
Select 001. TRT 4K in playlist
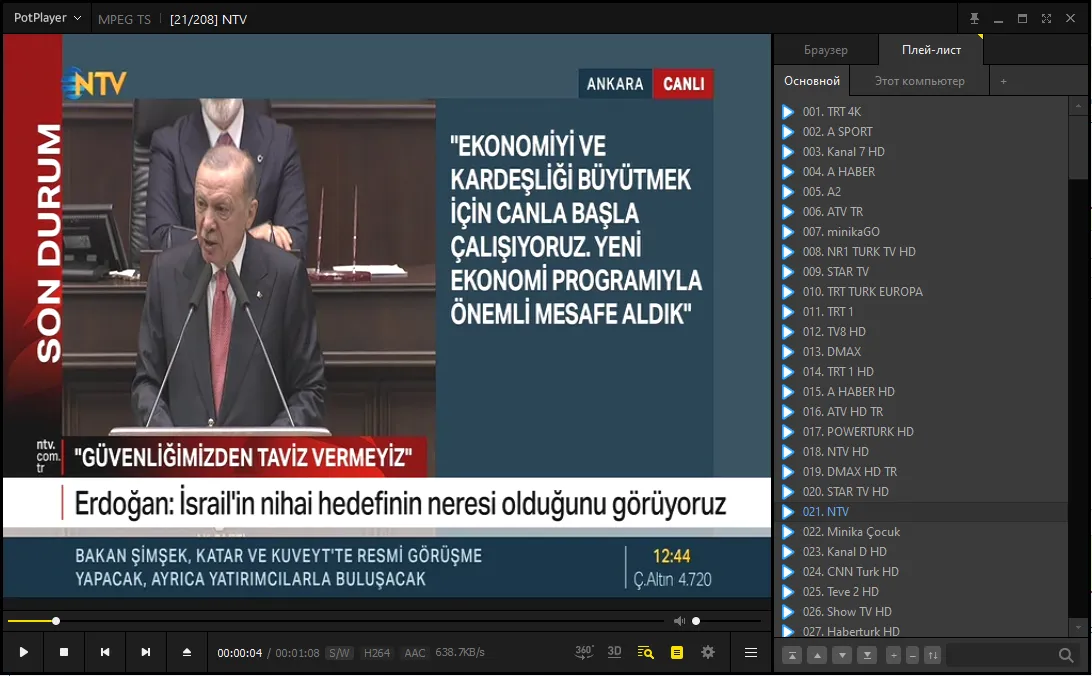(832, 111)
